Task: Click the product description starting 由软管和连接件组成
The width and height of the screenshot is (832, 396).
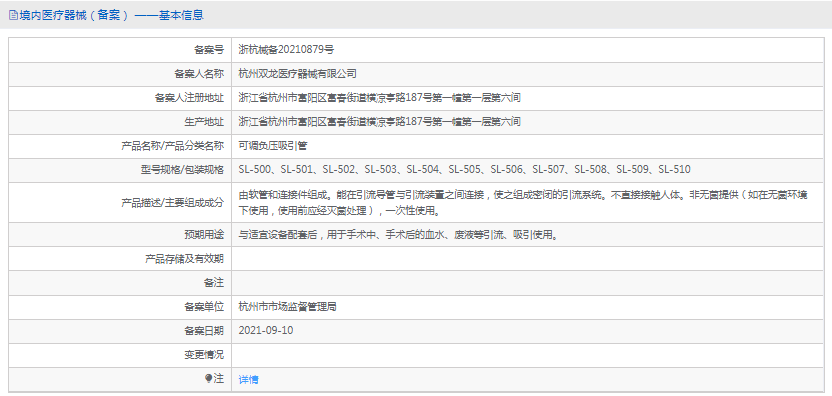Action: click(524, 202)
